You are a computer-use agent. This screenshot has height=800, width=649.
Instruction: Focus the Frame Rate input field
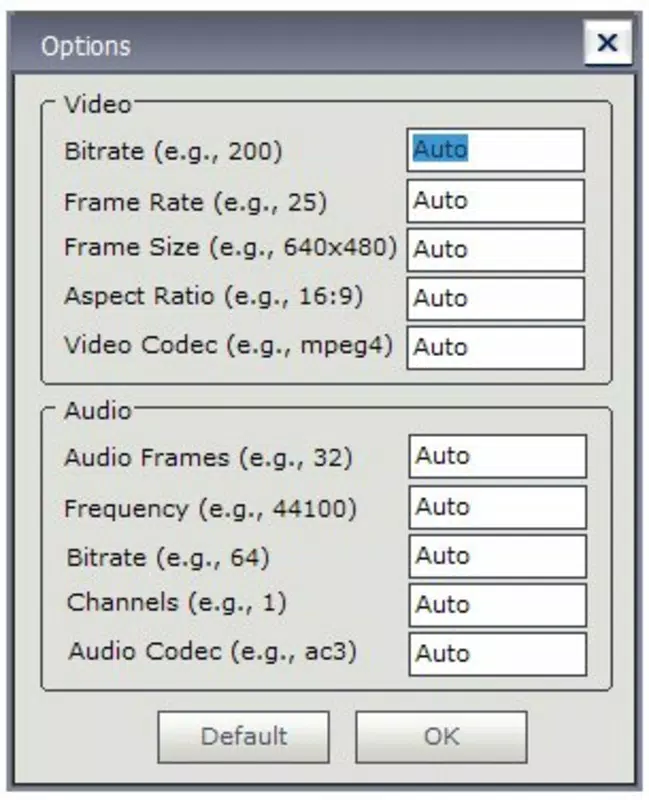tap(495, 201)
